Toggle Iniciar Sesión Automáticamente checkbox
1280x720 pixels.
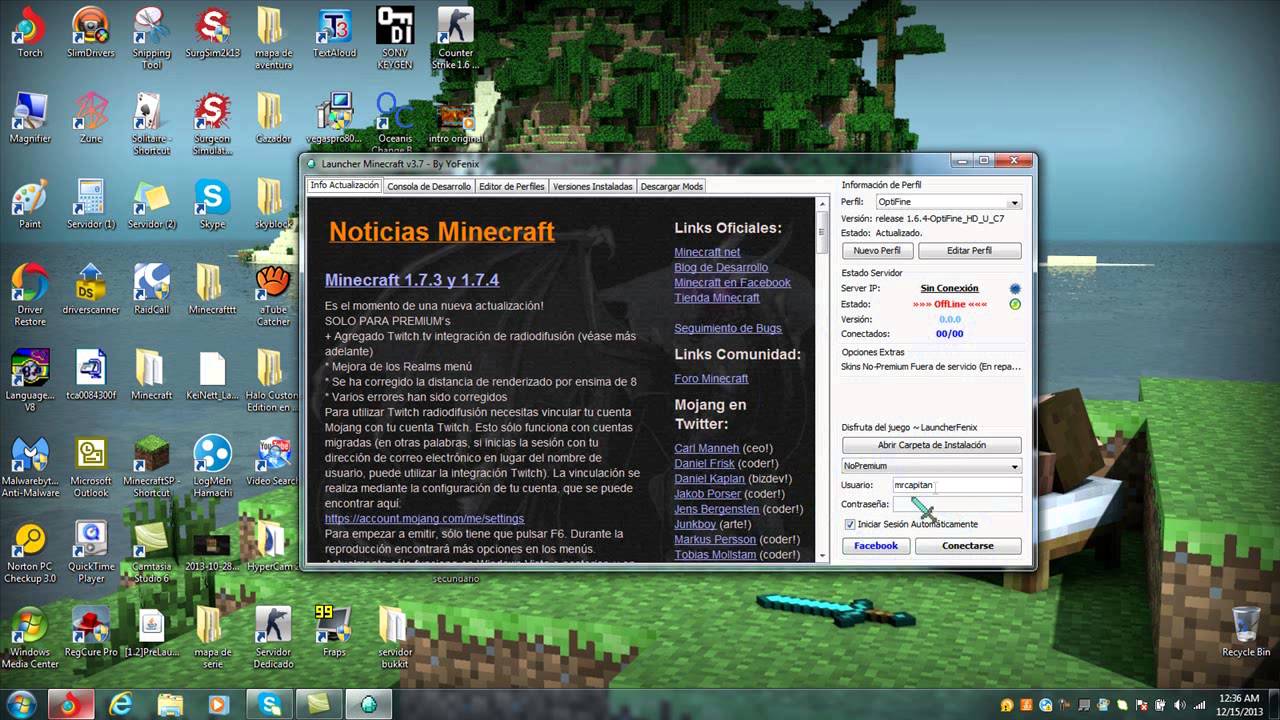coord(850,524)
